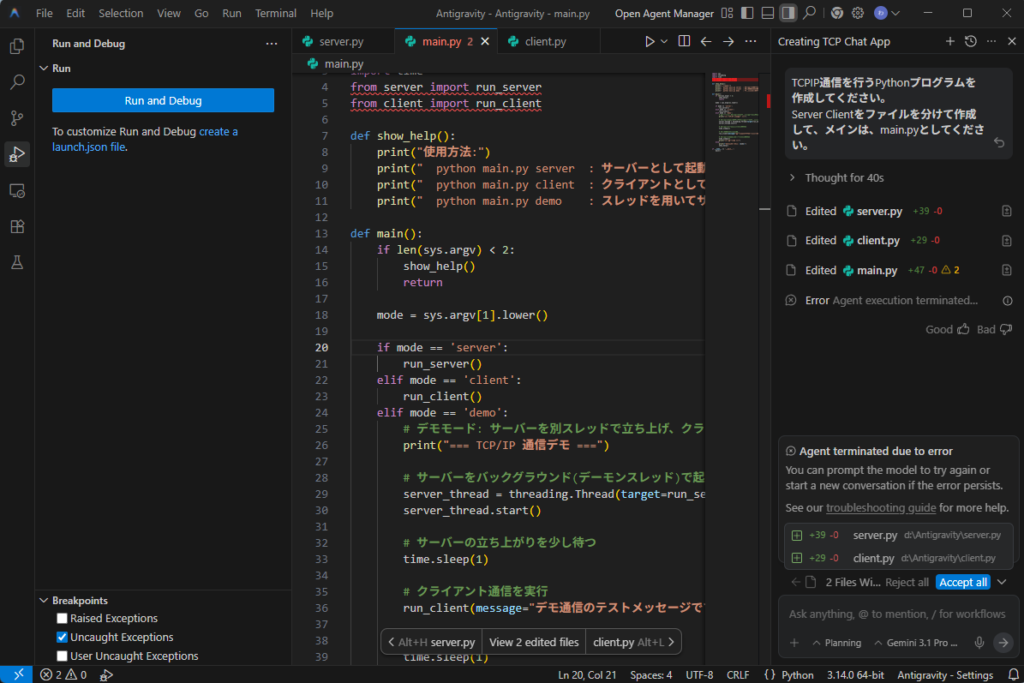The image size is (1024, 683).
Task: Click the Run and Debug button
Action: [163, 100]
